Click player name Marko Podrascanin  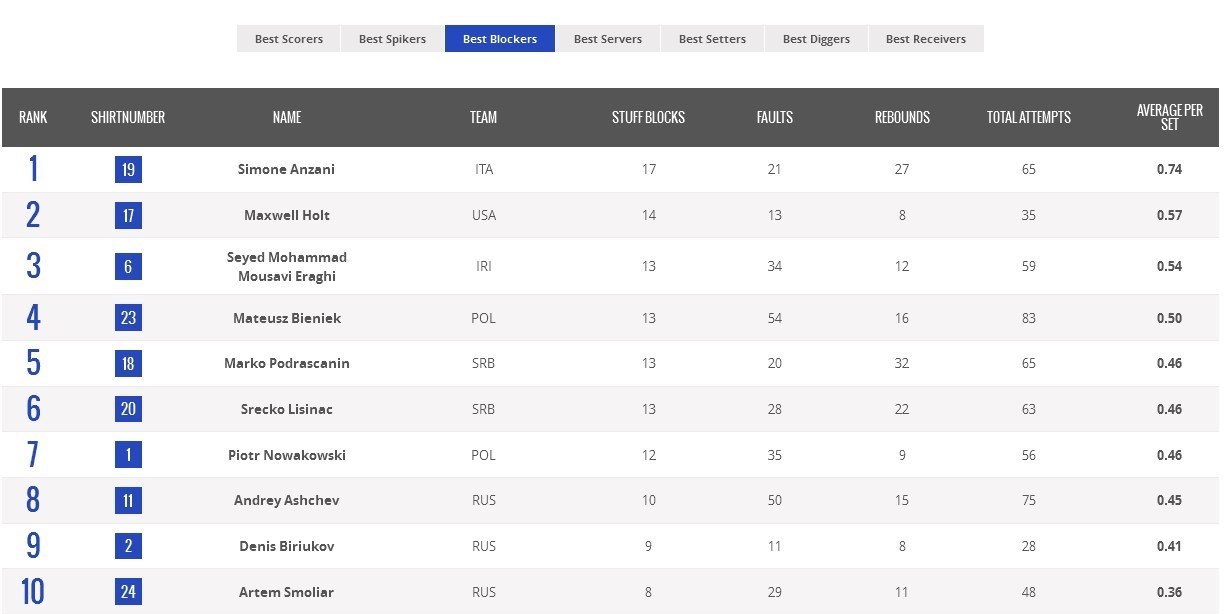coord(286,363)
